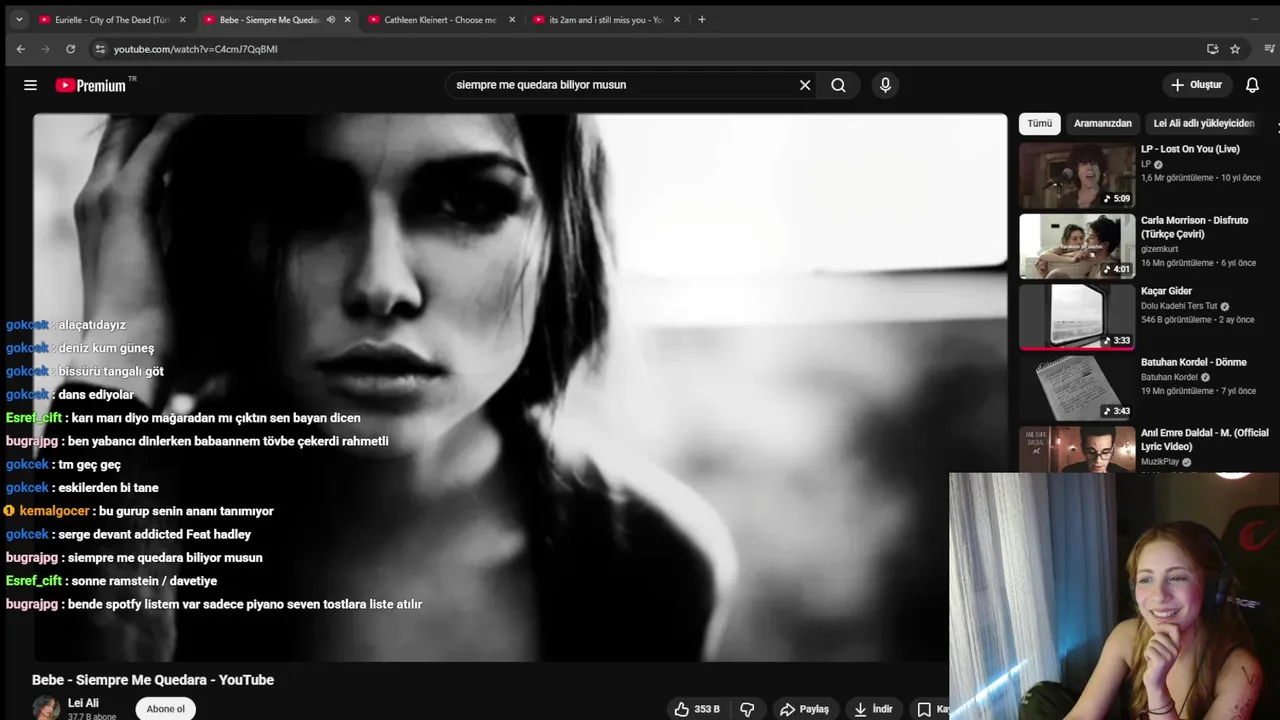The image size is (1280, 720).
Task: Open Kaçar Gider video thumbnail
Action: (1077, 317)
